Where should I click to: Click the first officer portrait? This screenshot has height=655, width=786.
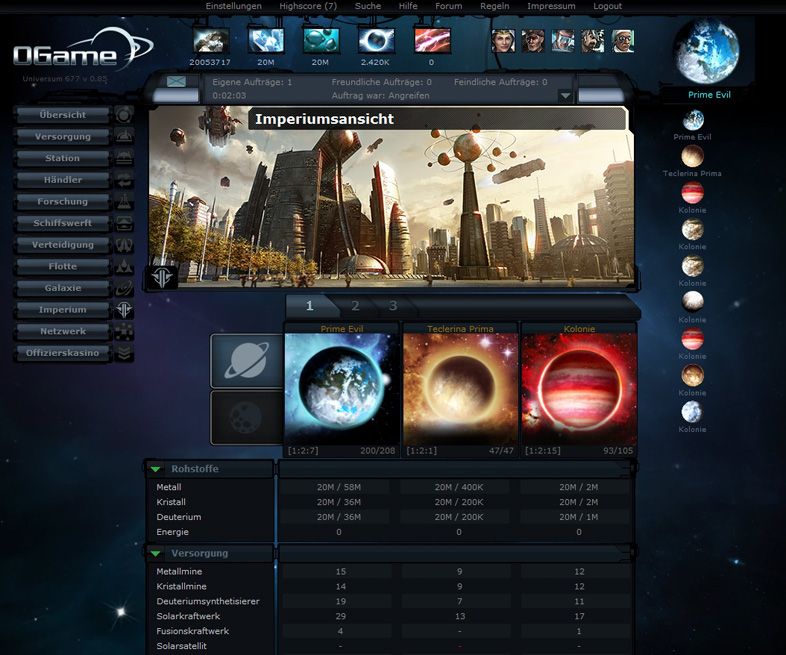coord(502,41)
